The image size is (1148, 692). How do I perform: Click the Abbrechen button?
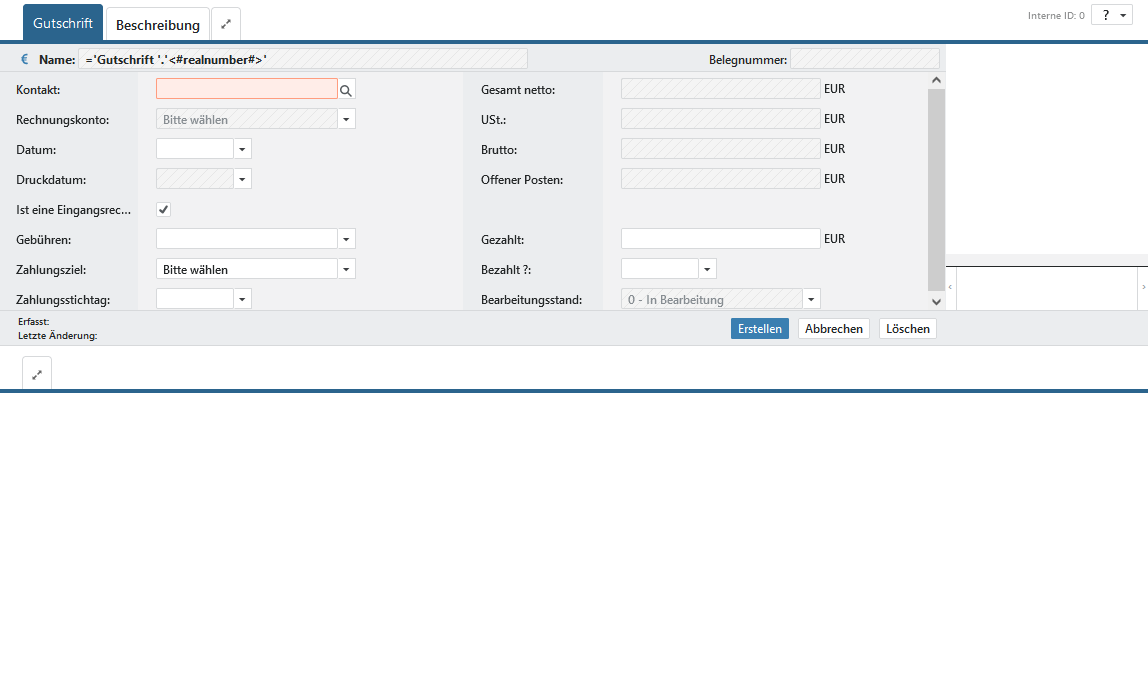click(x=833, y=329)
